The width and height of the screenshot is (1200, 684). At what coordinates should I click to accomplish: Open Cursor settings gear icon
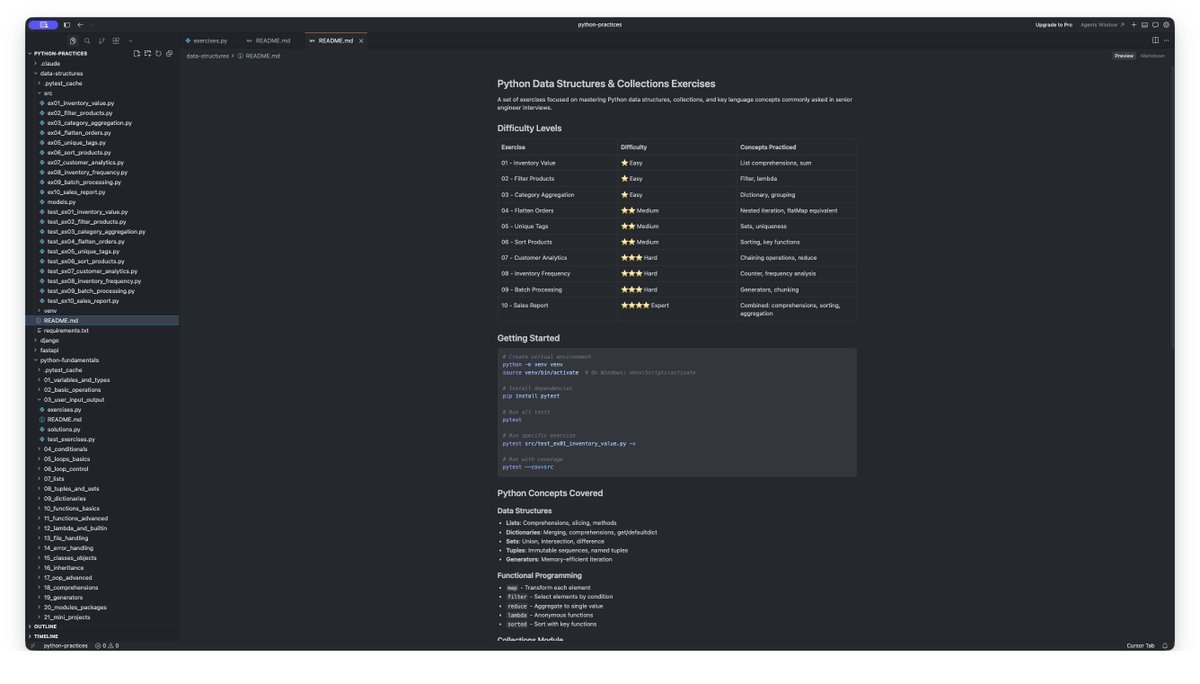1167,24
